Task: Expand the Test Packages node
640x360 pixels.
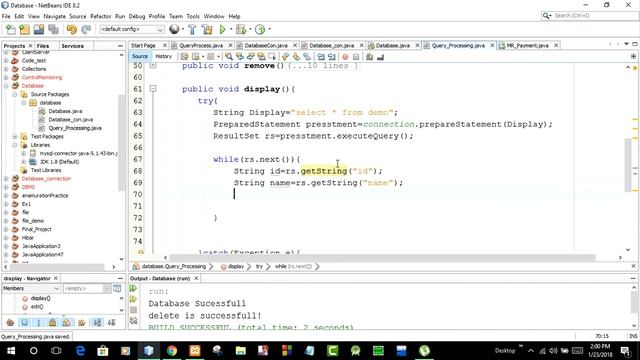Action: (15, 136)
